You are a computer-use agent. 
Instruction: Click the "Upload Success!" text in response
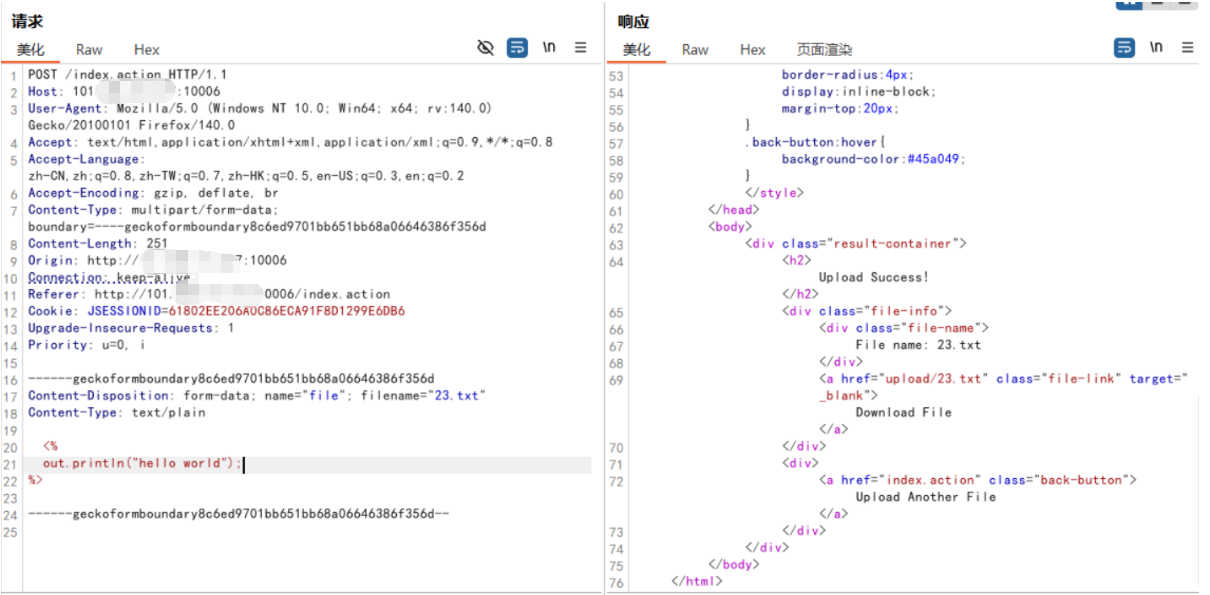[x=873, y=277]
